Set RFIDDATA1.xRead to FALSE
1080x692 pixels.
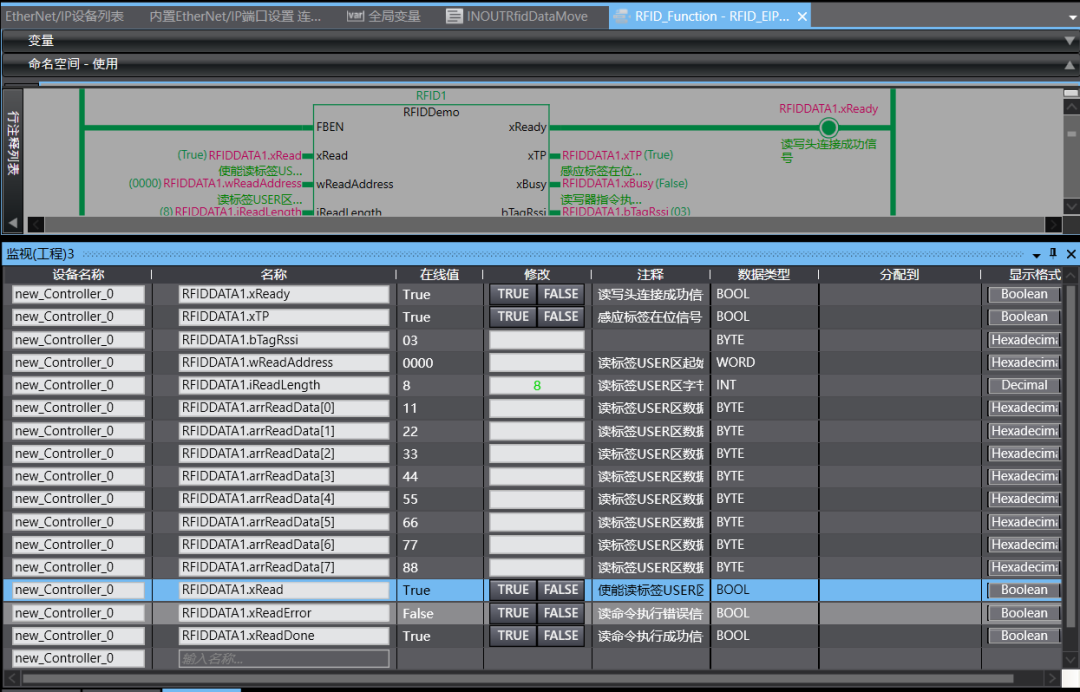tap(561, 590)
